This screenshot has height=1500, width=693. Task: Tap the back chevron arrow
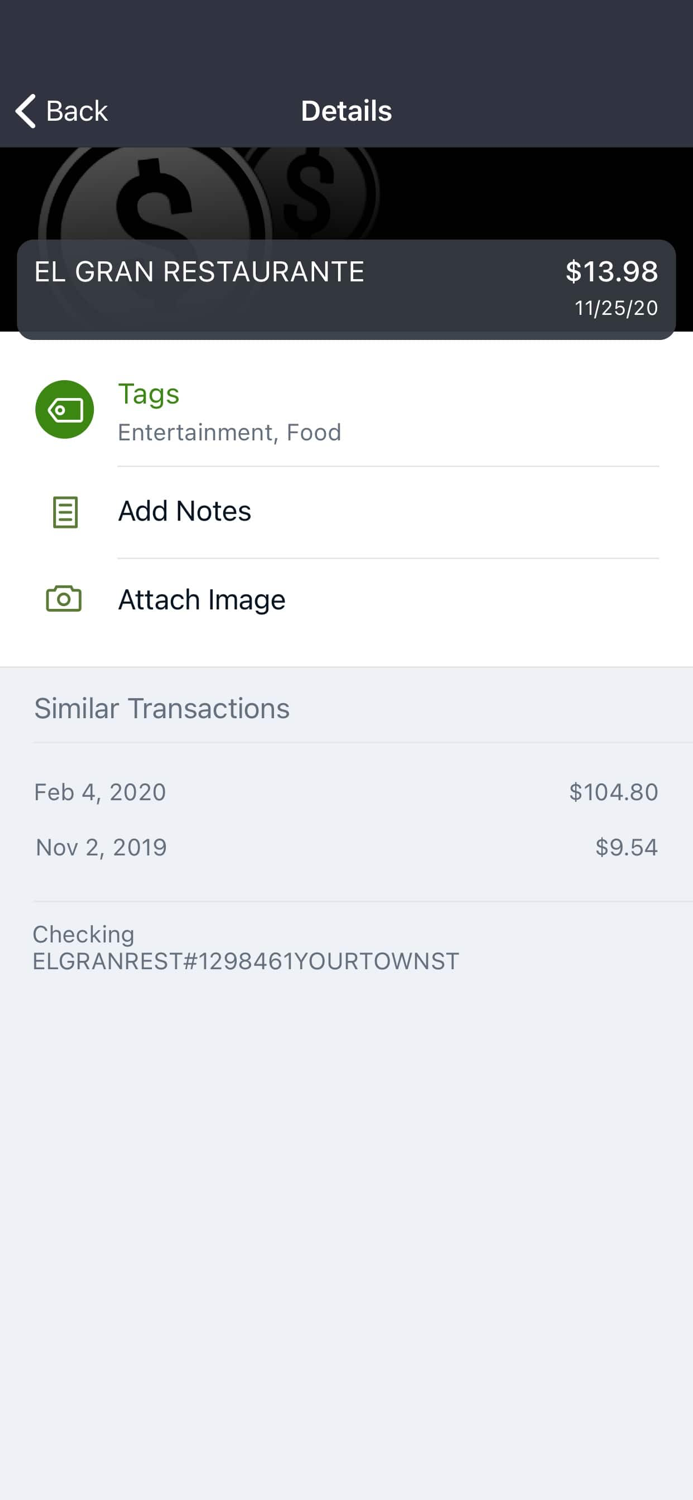pyautogui.click(x=26, y=111)
